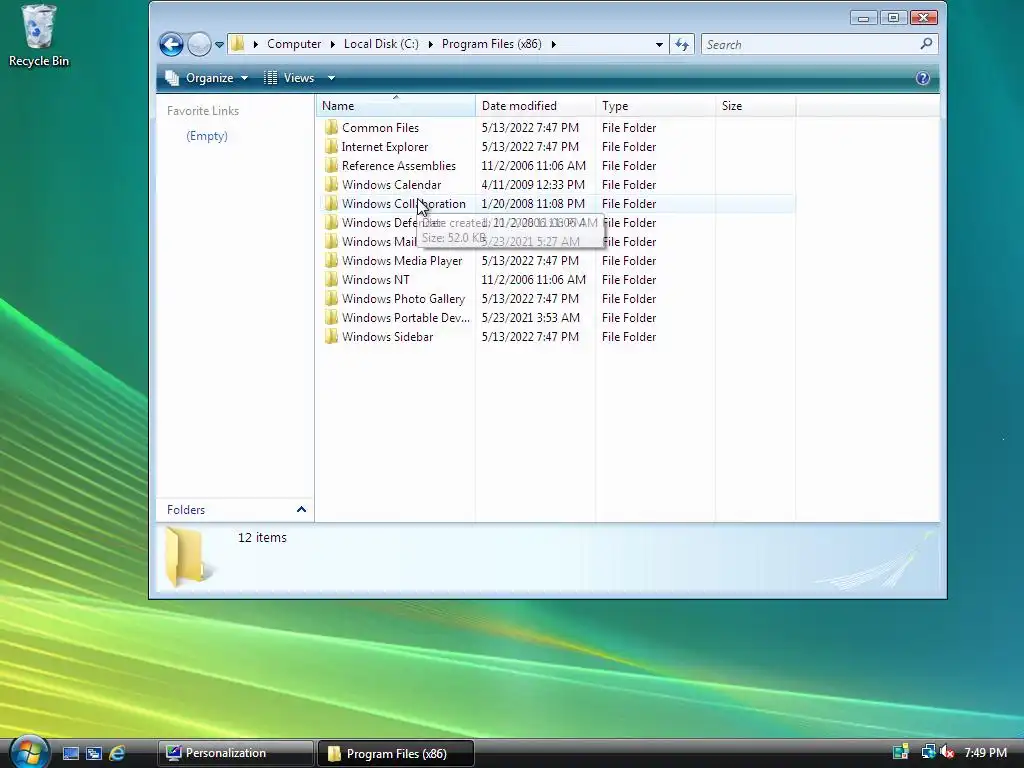1024x768 pixels.
Task: Open the Views dropdown arrow
Action: point(331,78)
